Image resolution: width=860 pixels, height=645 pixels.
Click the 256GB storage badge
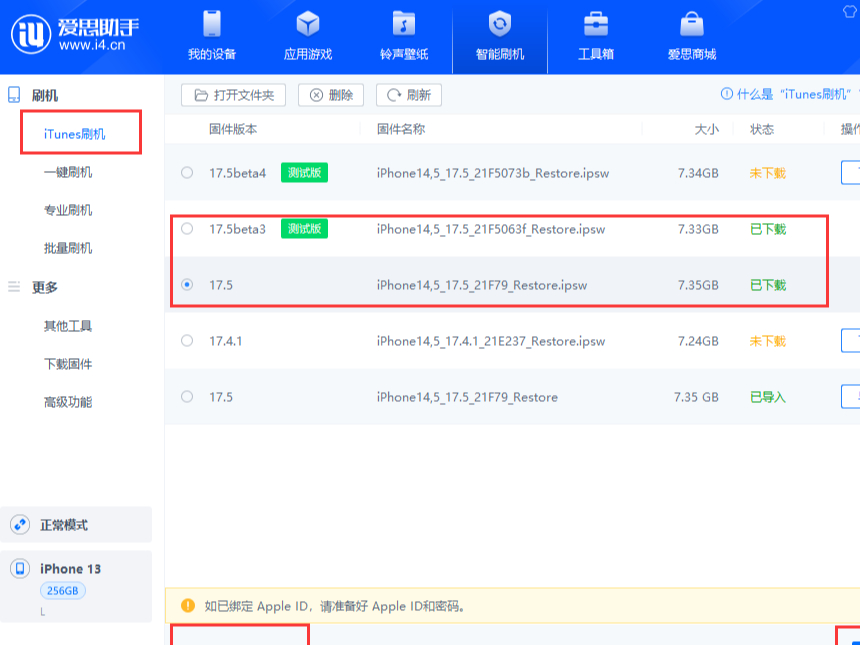(63, 591)
